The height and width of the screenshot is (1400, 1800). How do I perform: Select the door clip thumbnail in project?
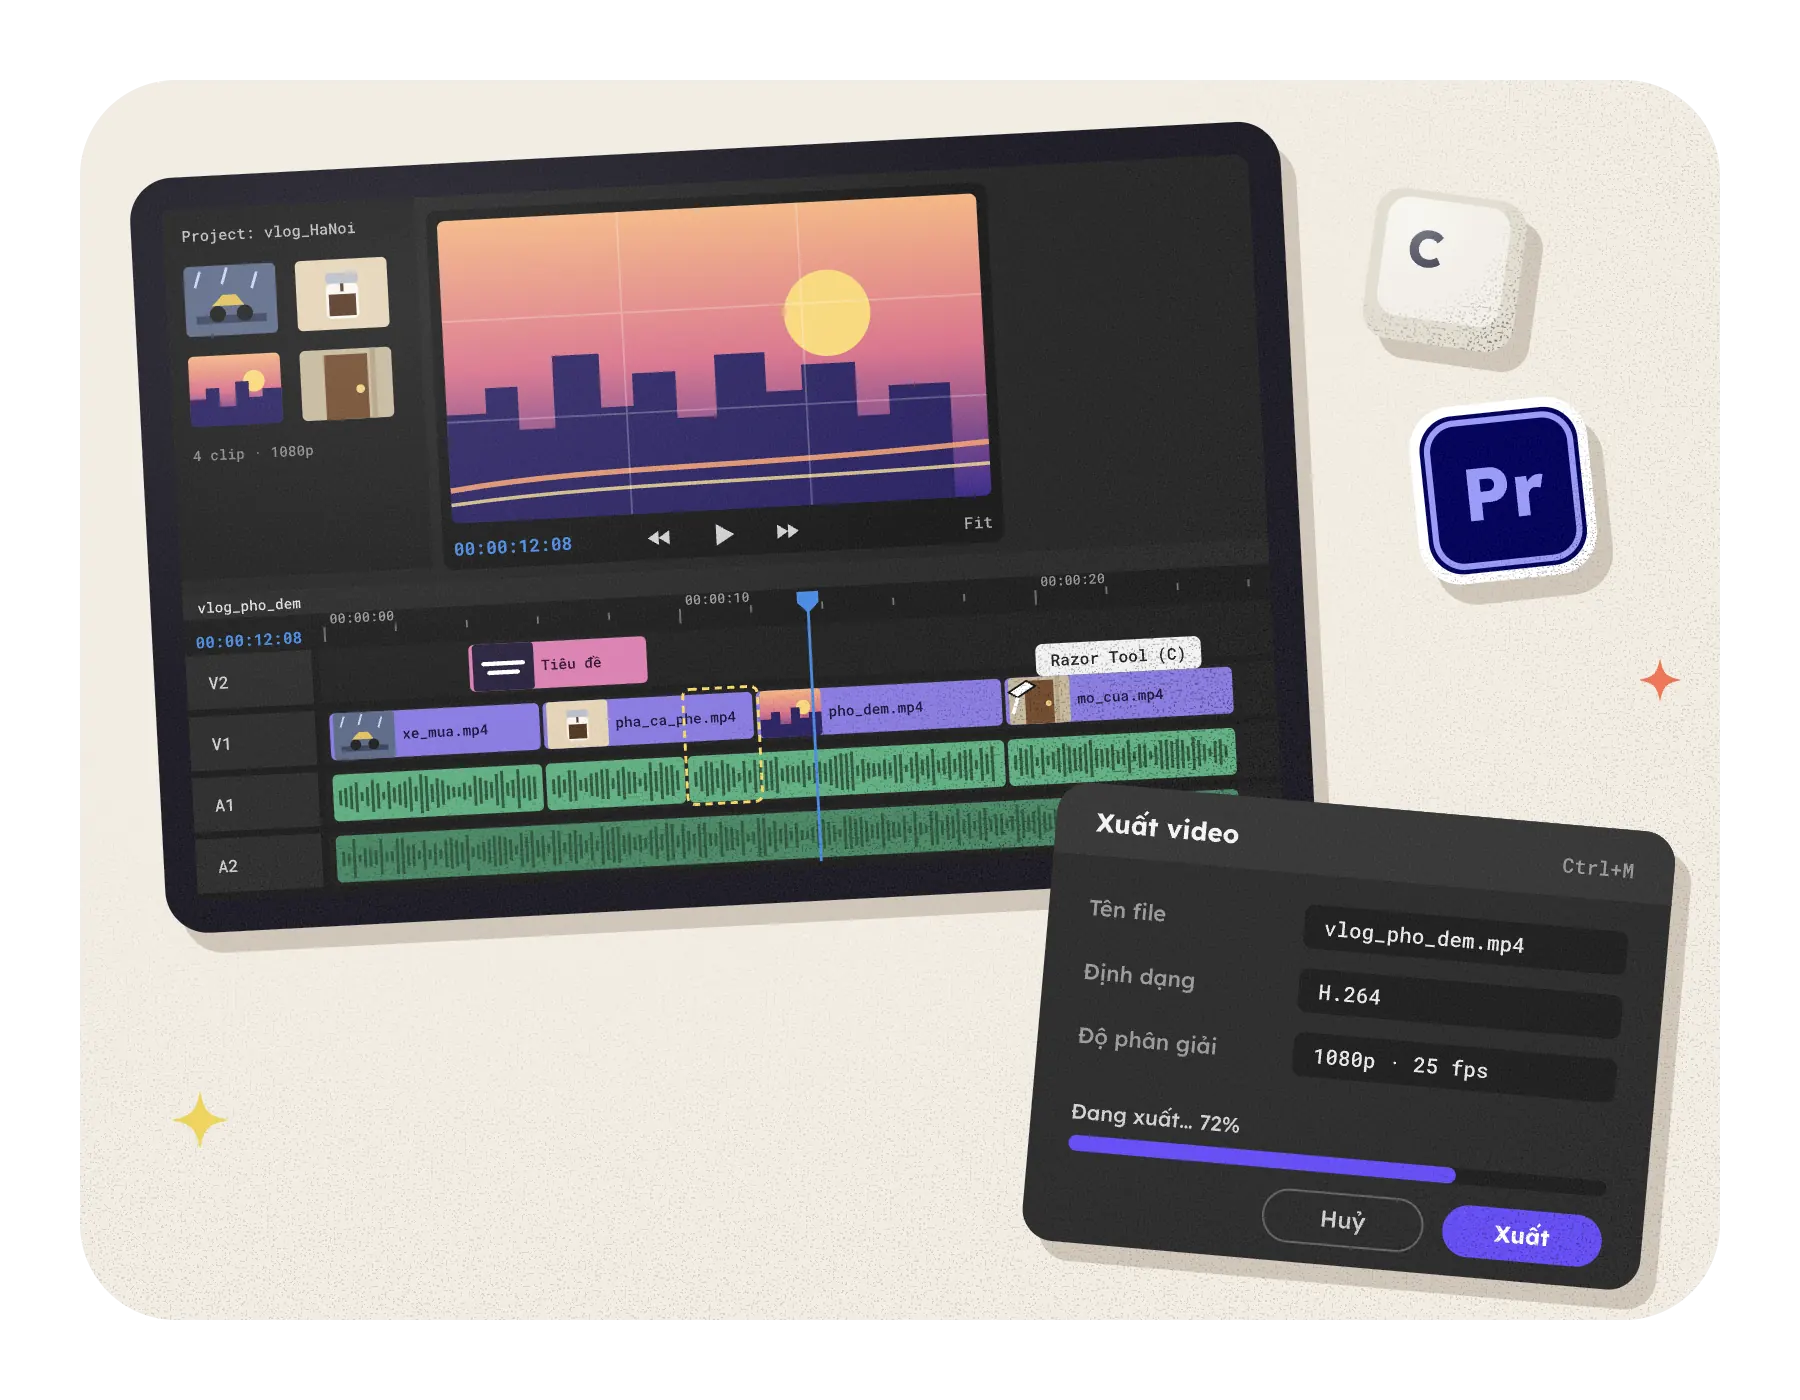tap(347, 384)
